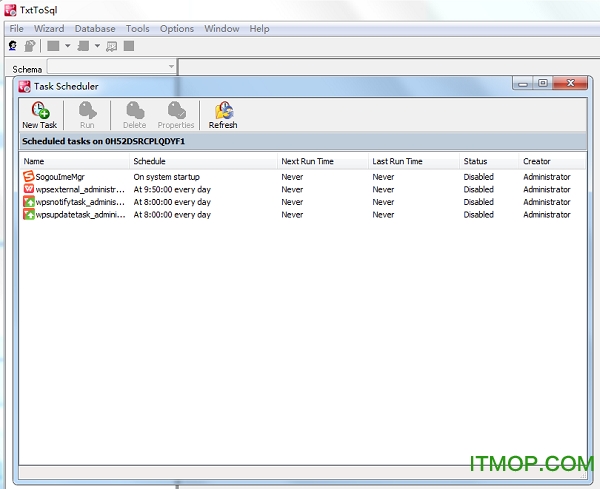Viewport: 600px width, 489px height.
Task: Click the Task Scheduler window icon
Action: click(24, 86)
